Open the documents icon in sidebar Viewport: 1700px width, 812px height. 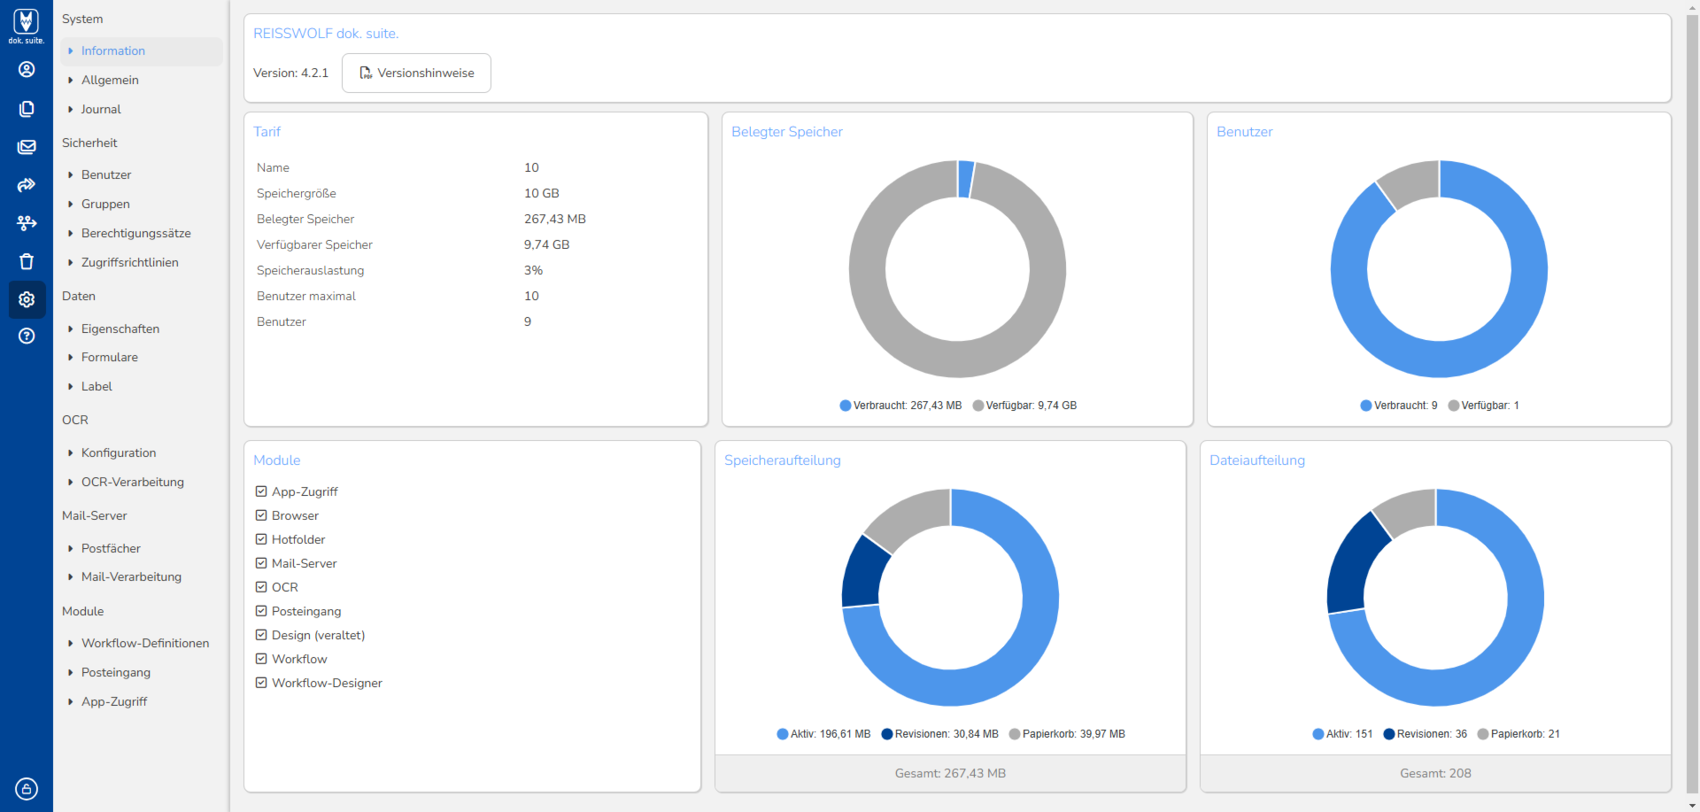click(26, 108)
